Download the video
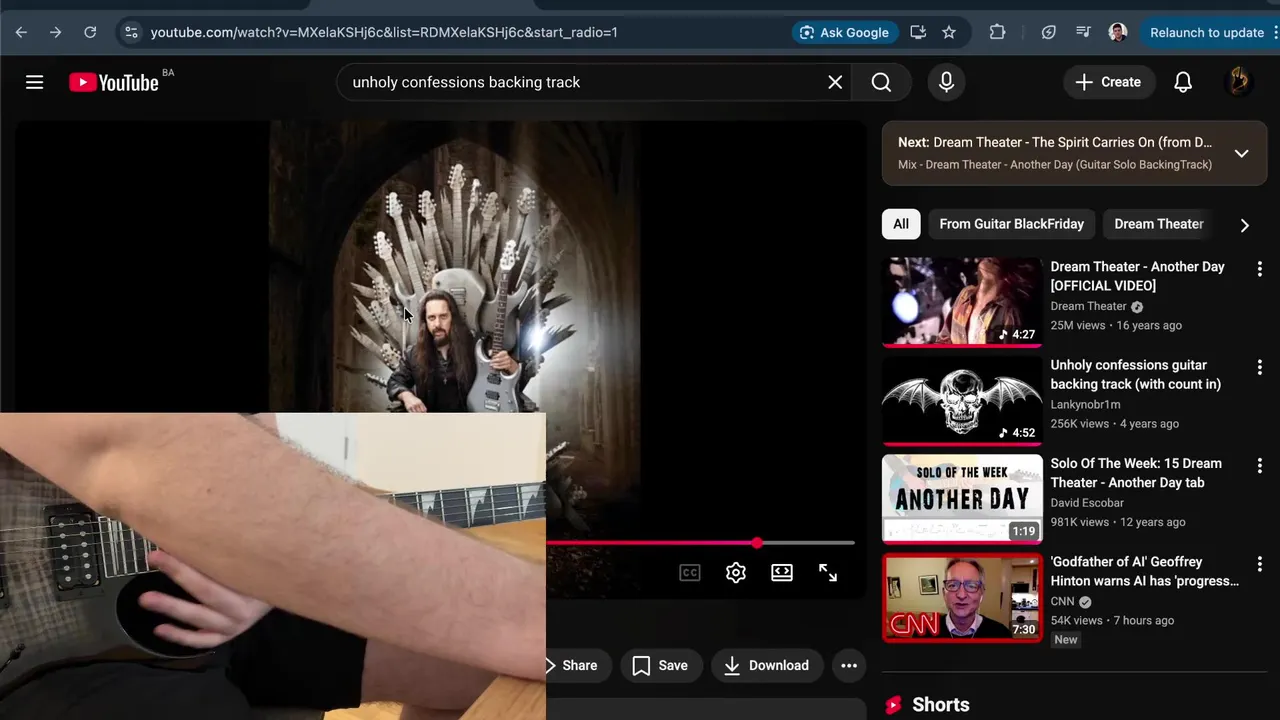The width and height of the screenshot is (1280, 720). tap(767, 665)
